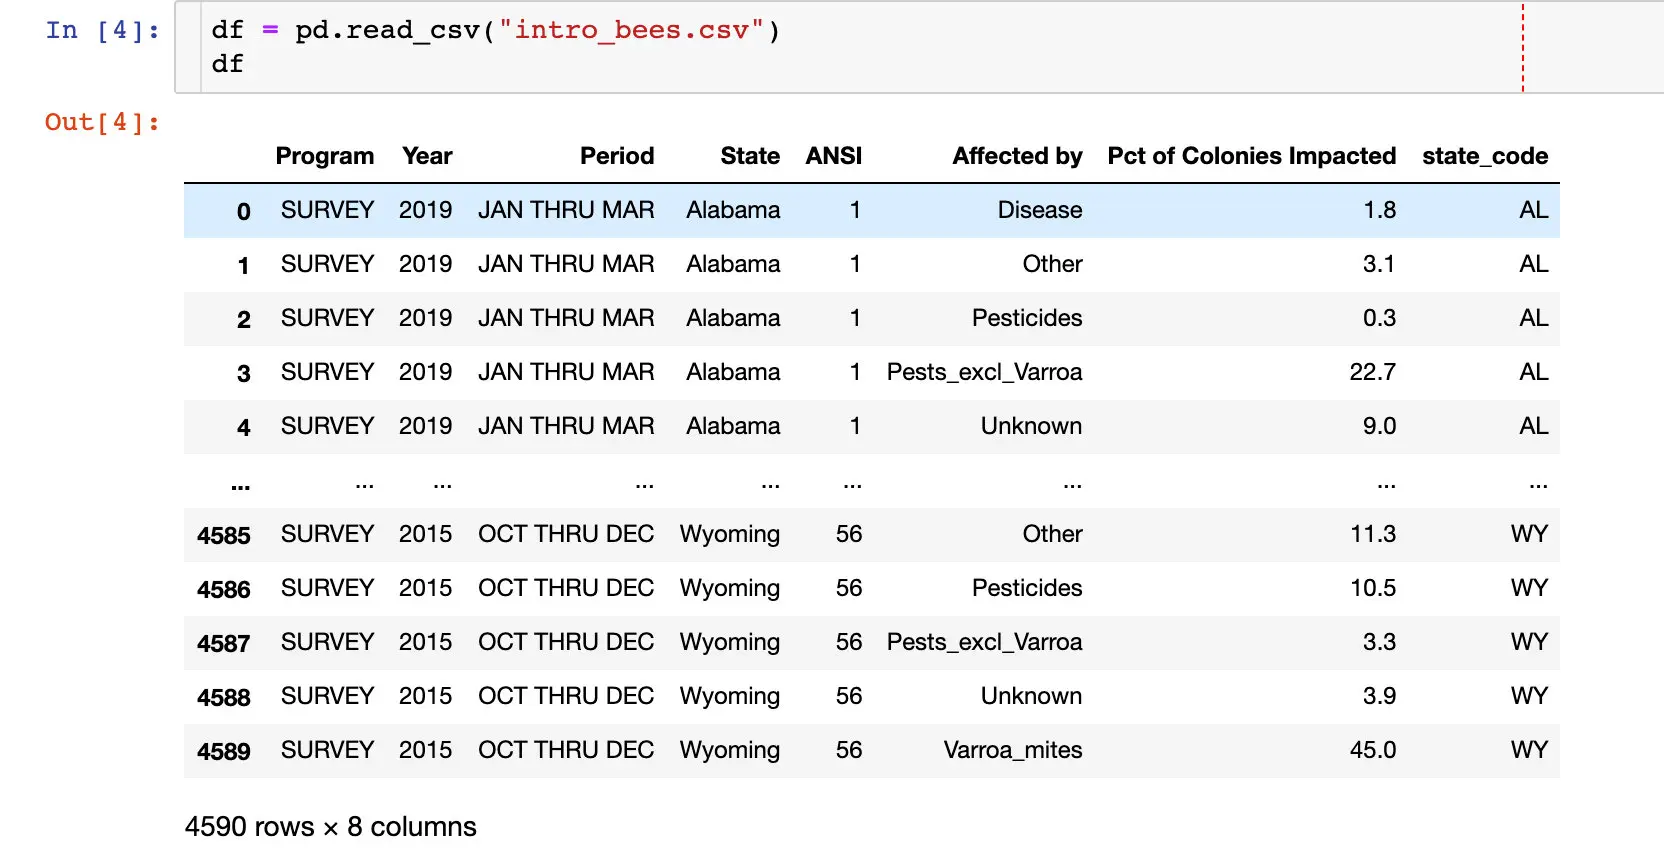Screen dimensions: 1664x856
Task: Click the ANSI column header
Action: pyautogui.click(x=833, y=156)
